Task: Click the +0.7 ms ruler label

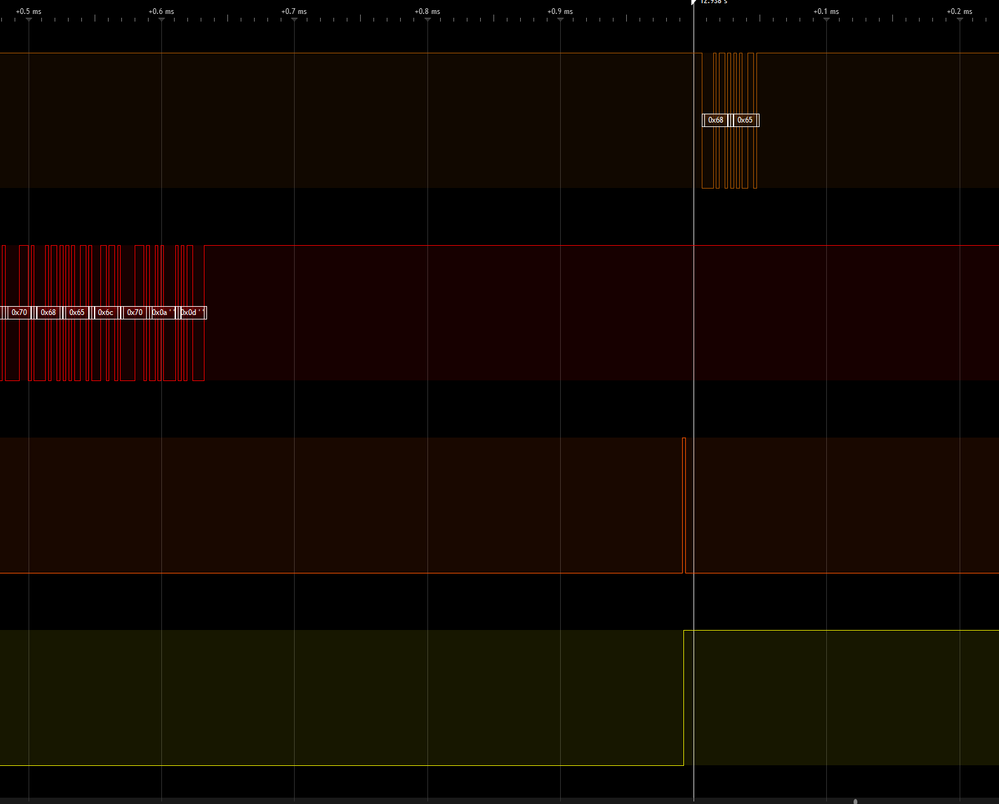Action: click(x=293, y=11)
